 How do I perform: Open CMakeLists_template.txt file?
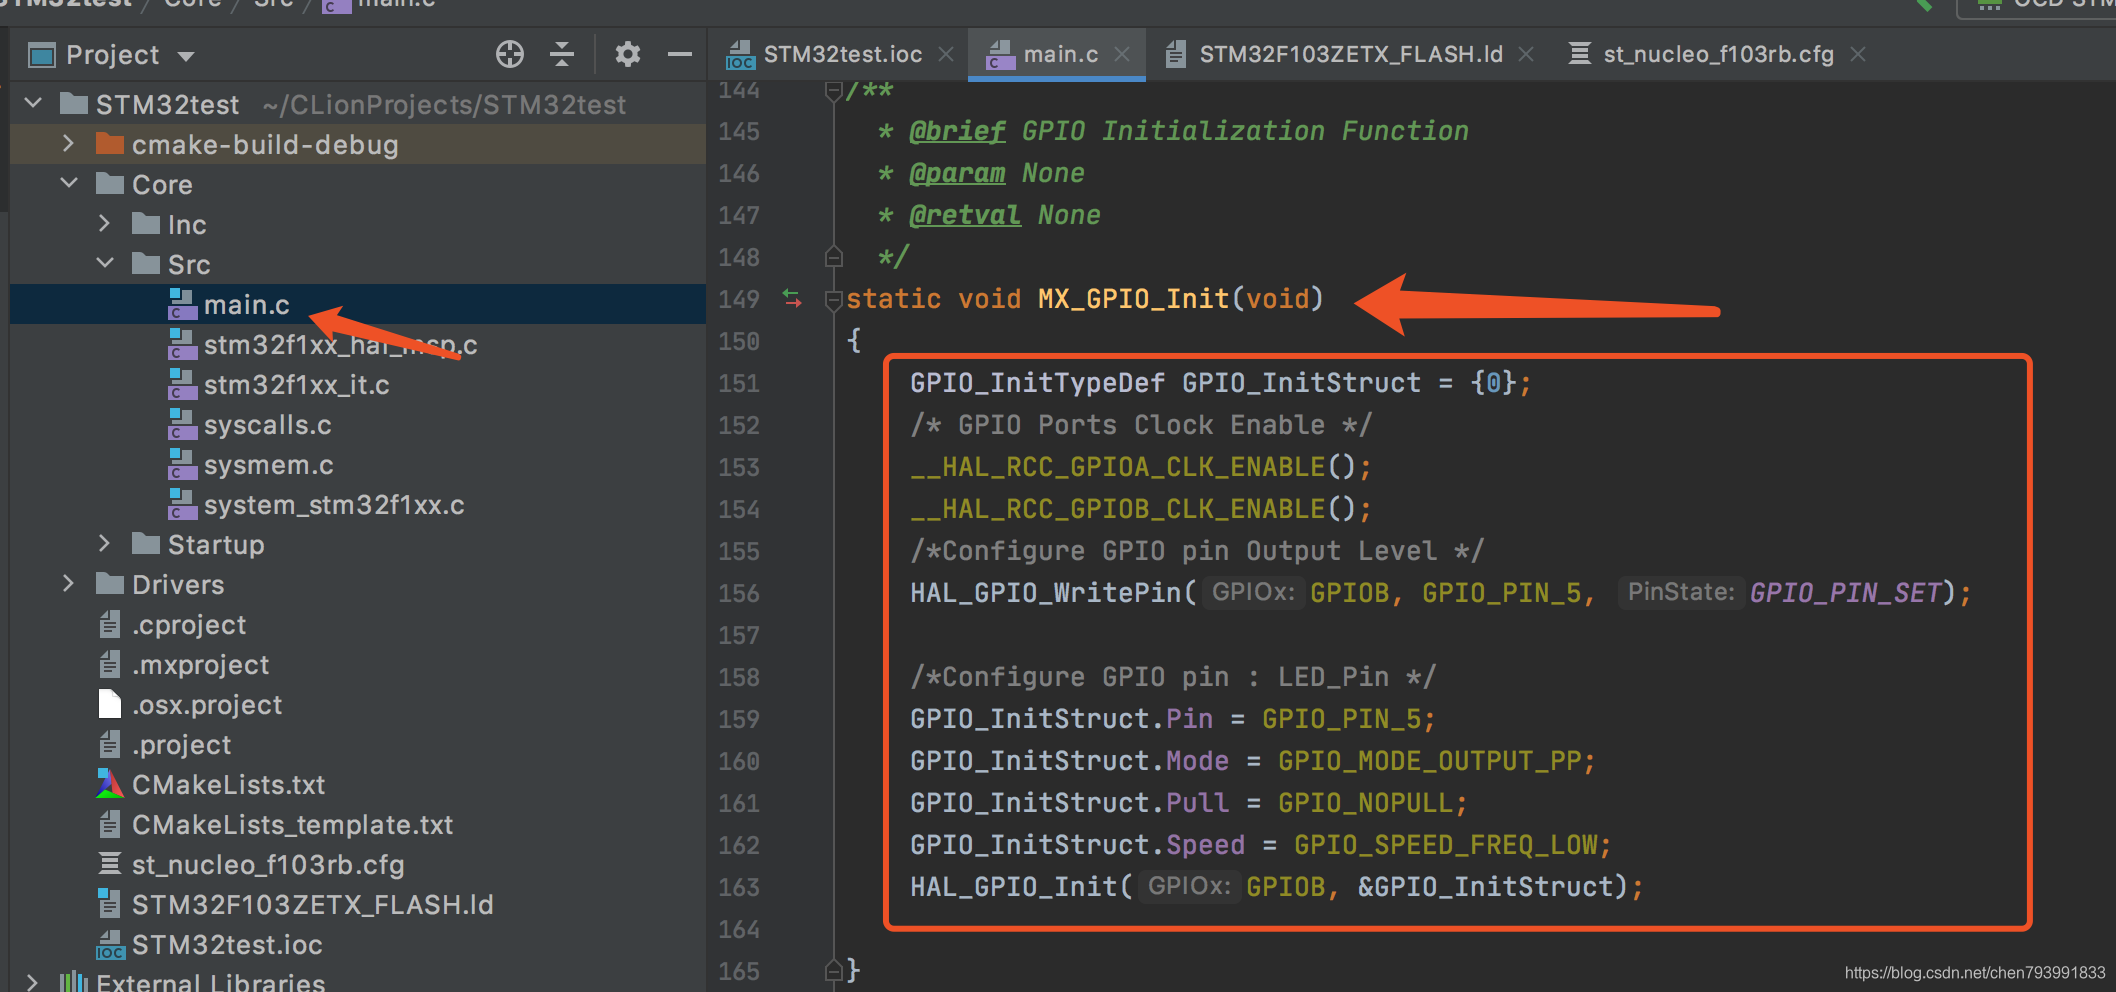point(292,825)
